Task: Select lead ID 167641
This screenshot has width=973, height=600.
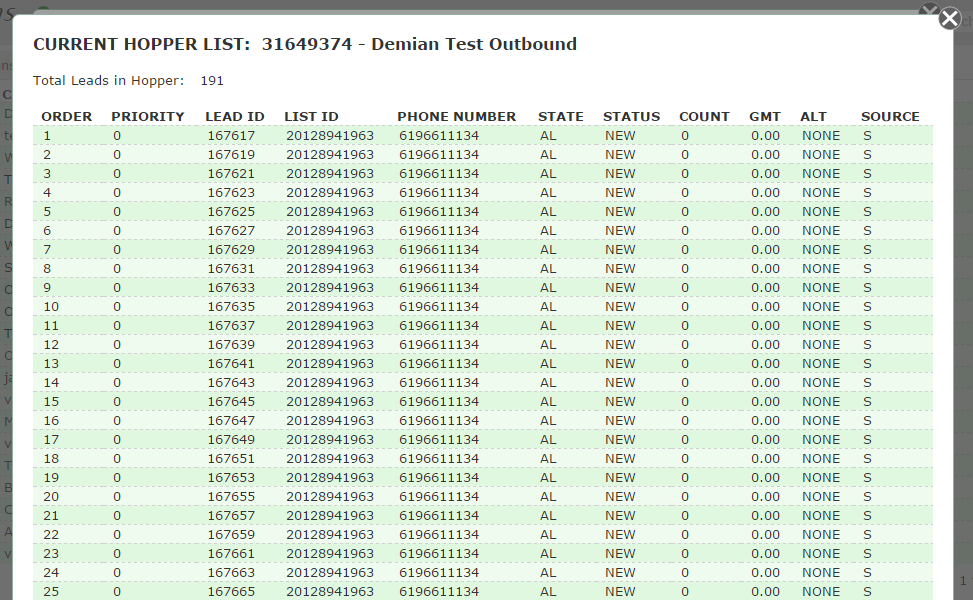Action: [231, 364]
